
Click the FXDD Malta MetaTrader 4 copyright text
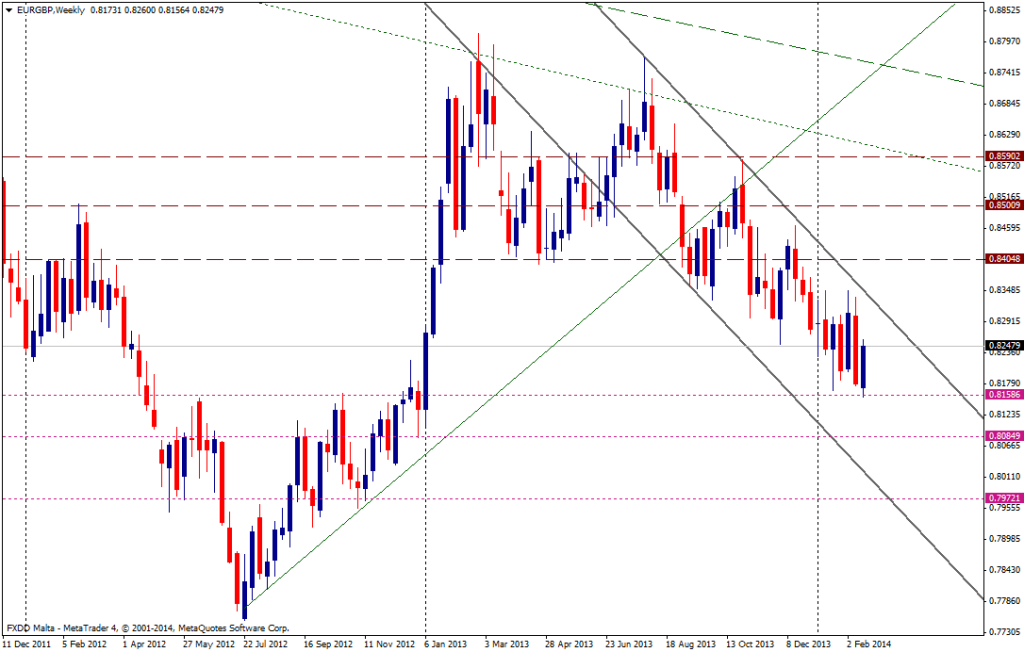click(x=148, y=628)
